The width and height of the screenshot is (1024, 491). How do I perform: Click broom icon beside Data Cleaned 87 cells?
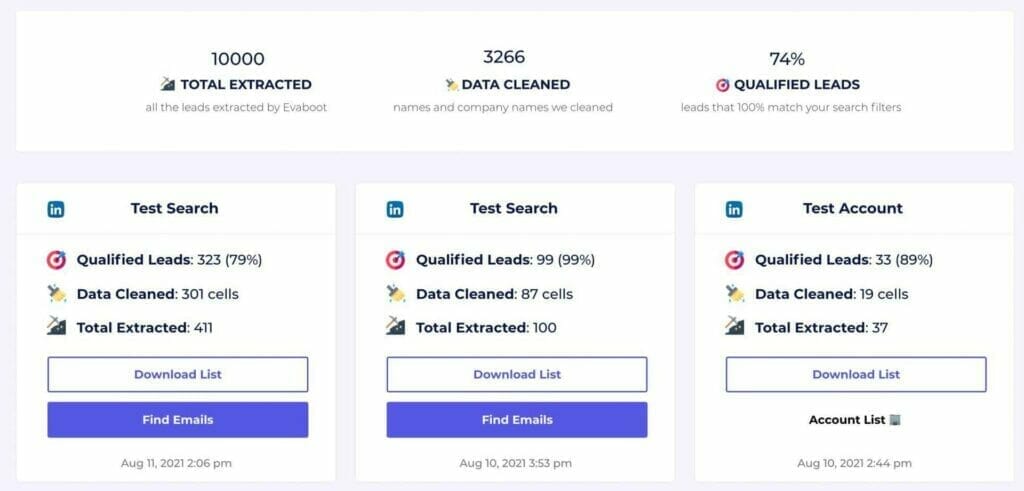click(396, 294)
